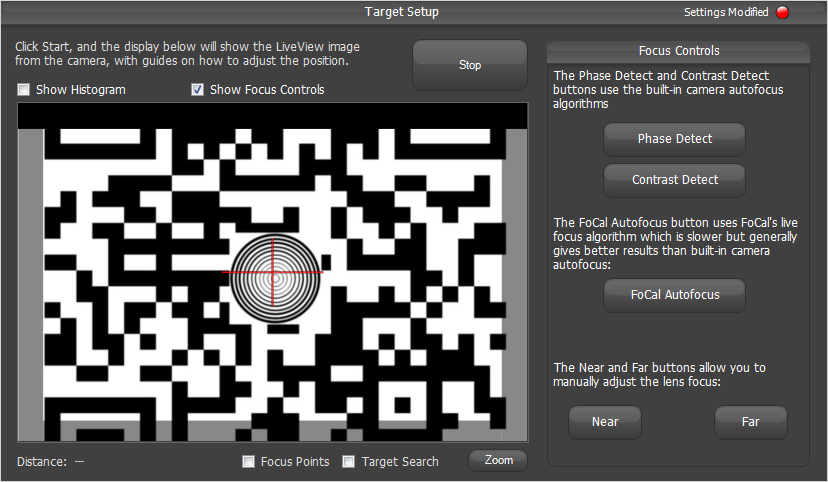Run Phase Detect autofocus
The image size is (828, 482).
pyautogui.click(x=674, y=139)
